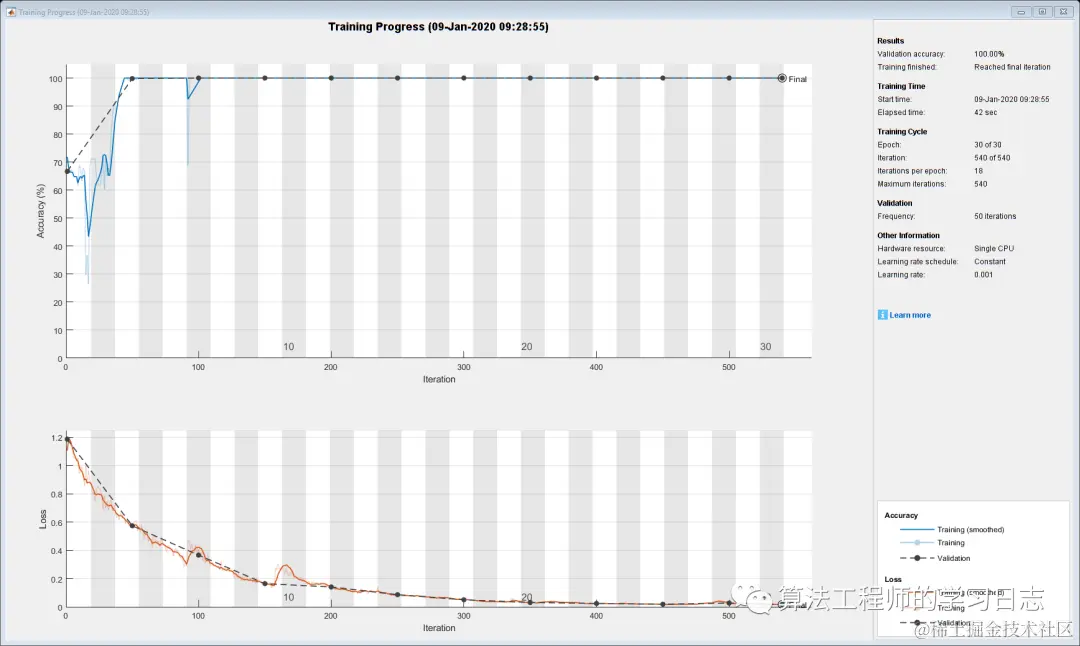1080x646 pixels.
Task: Click the epoch 10 label in loss plot
Action: click(x=289, y=597)
